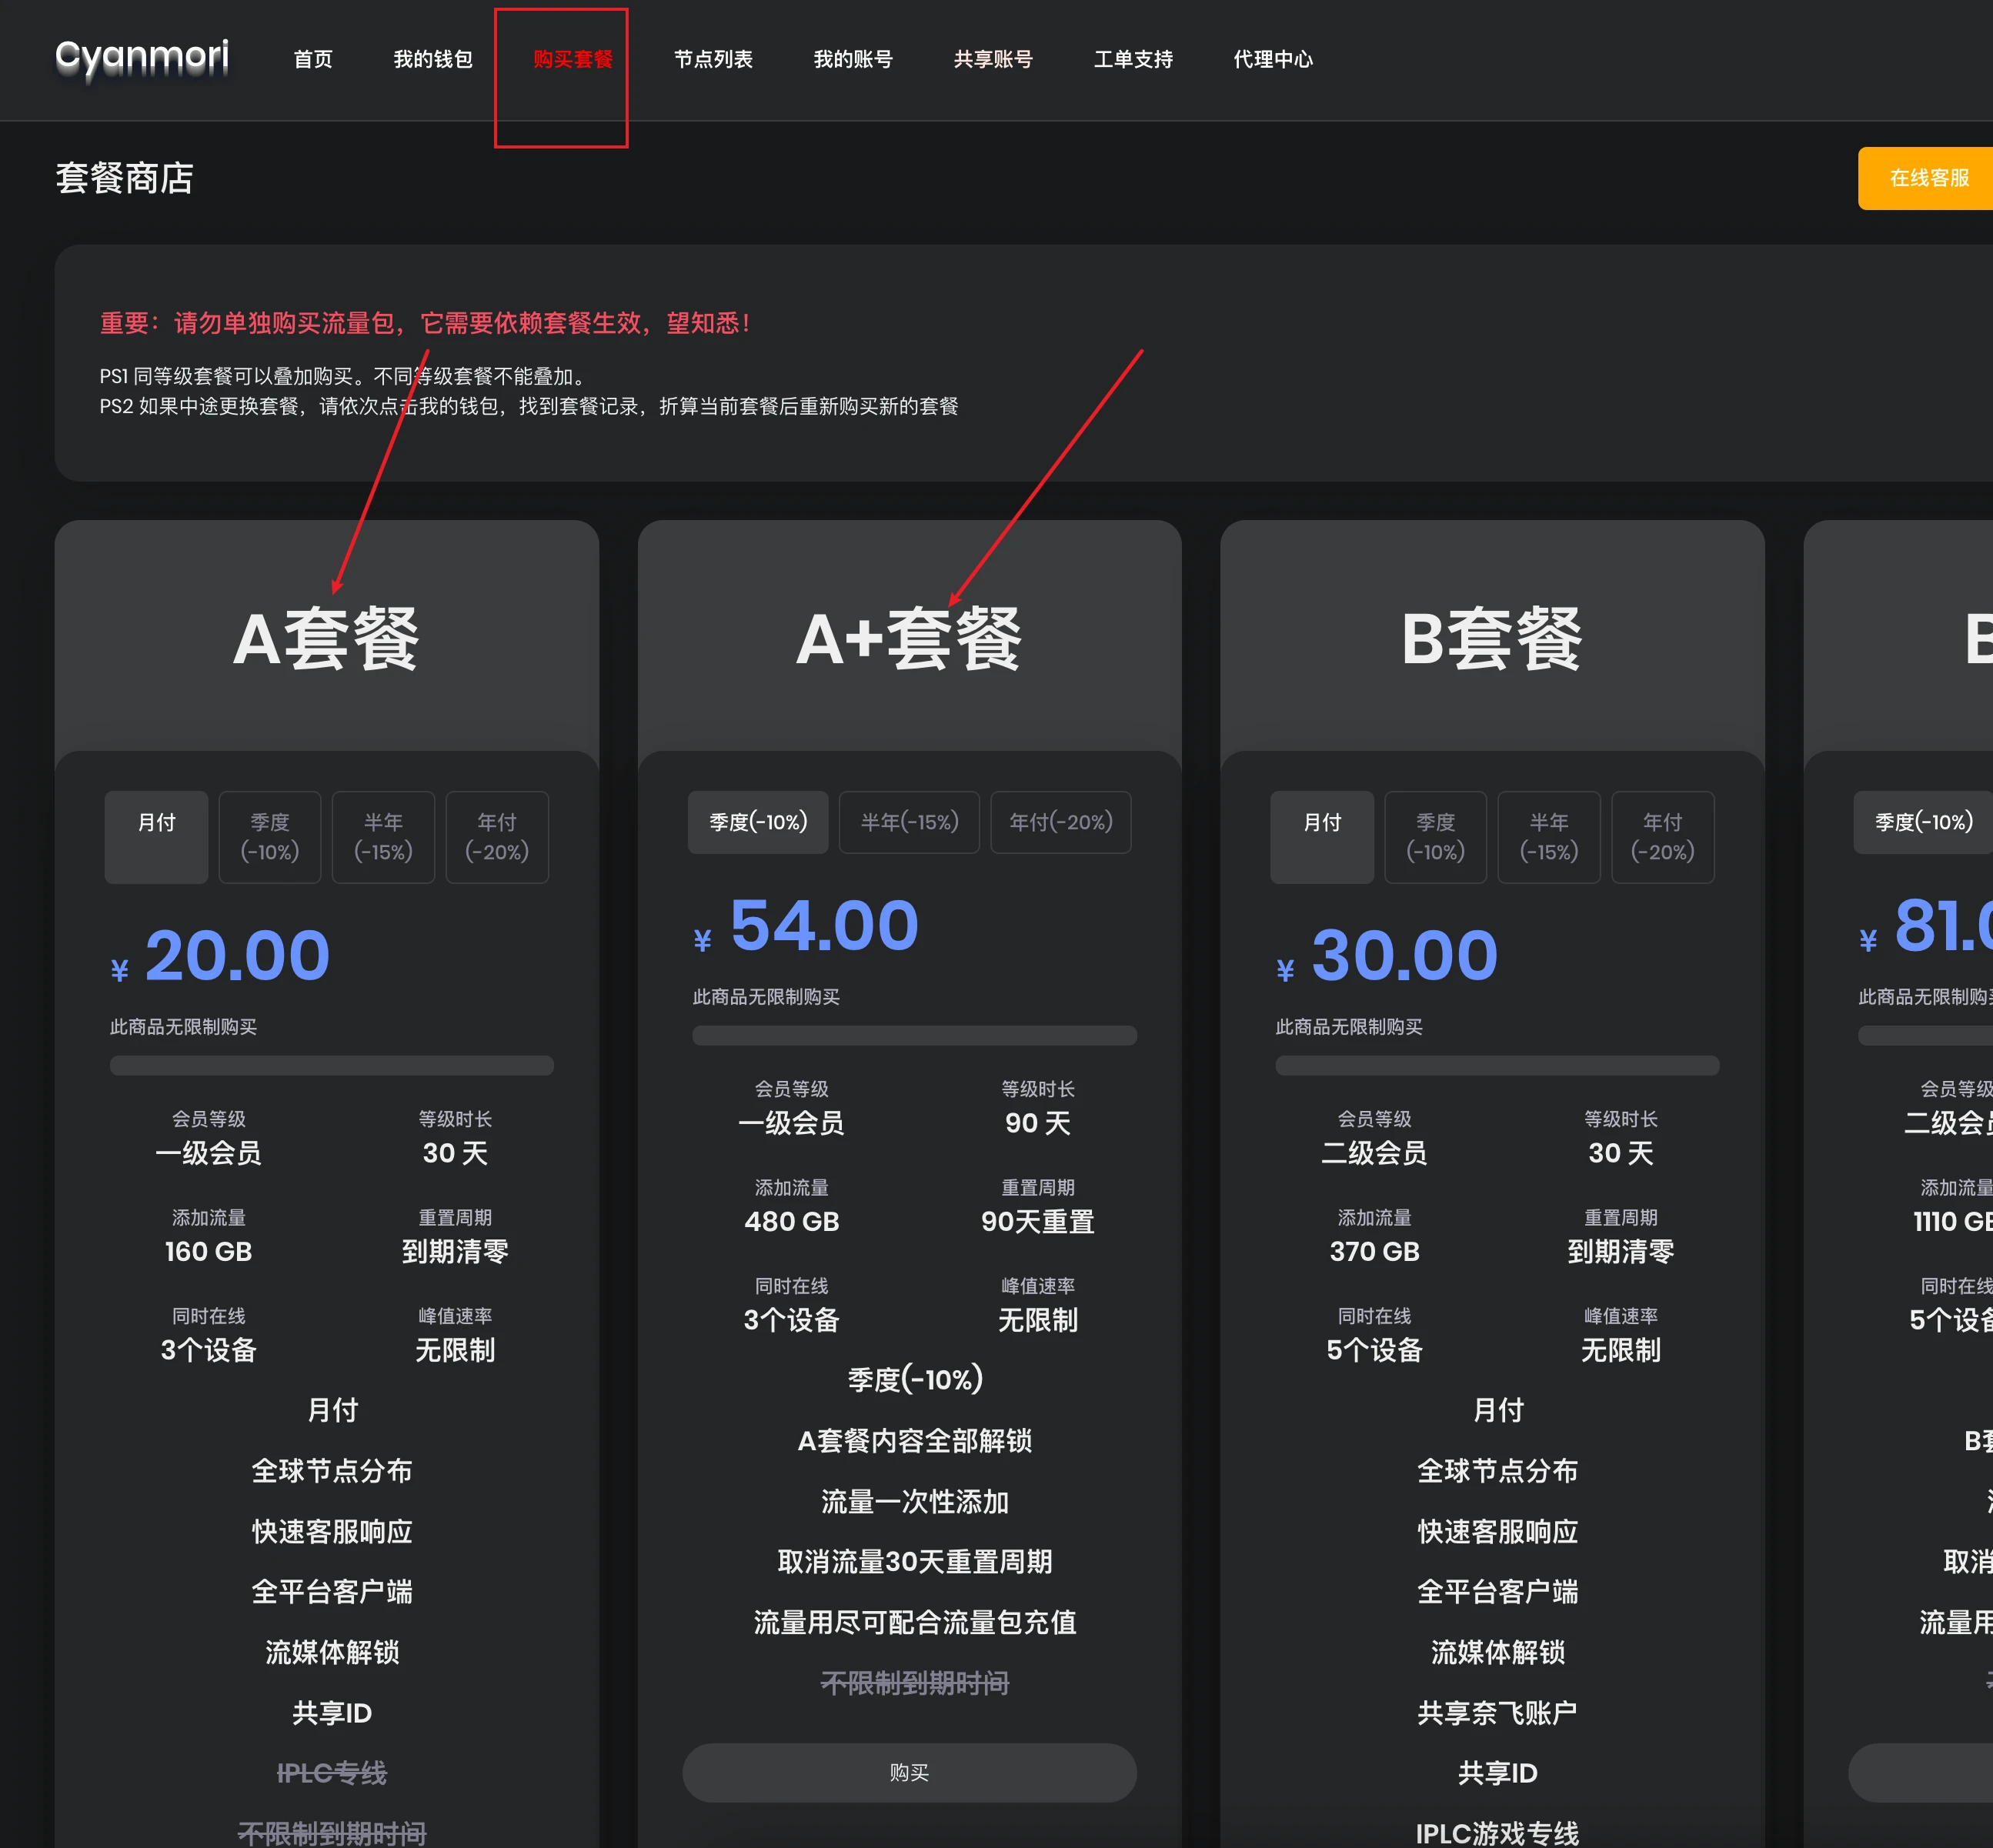Navigate to 我的钱包 page

click(432, 60)
